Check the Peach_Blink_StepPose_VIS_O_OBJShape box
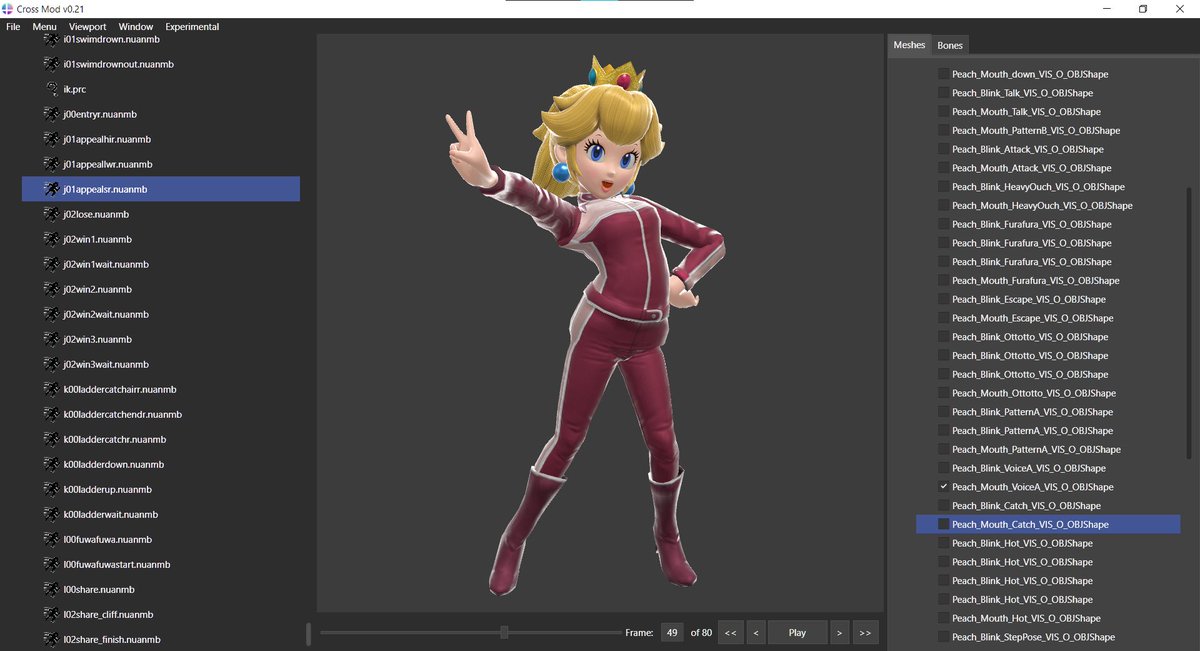Image resolution: width=1200 pixels, height=651 pixels. click(943, 637)
